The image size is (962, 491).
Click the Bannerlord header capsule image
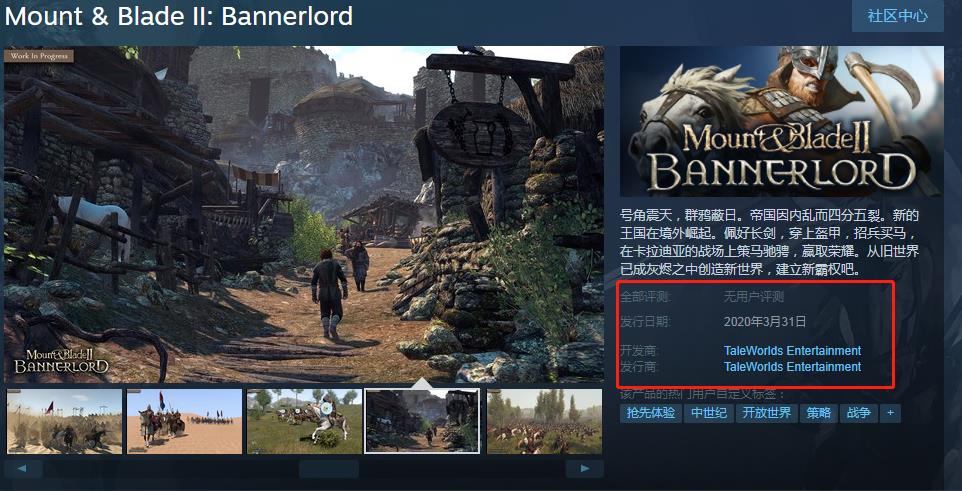pos(782,122)
